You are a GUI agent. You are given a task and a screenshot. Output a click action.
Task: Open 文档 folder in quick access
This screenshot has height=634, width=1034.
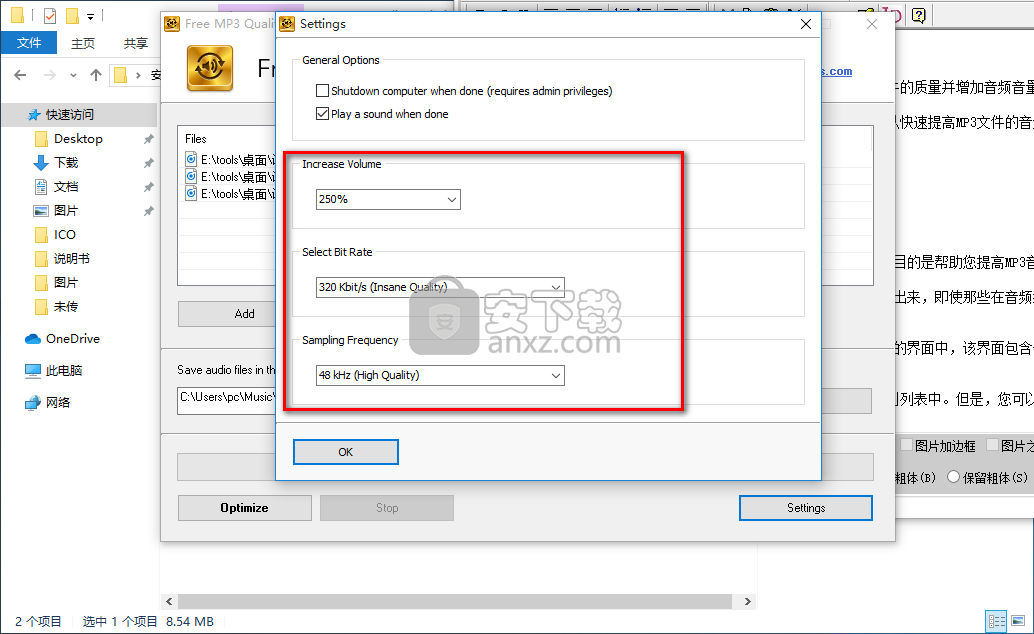point(66,187)
